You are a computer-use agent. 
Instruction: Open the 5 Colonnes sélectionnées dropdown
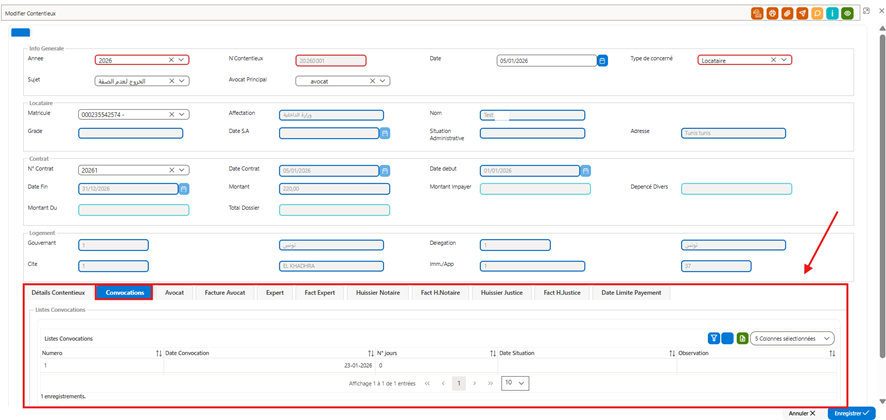click(792, 338)
